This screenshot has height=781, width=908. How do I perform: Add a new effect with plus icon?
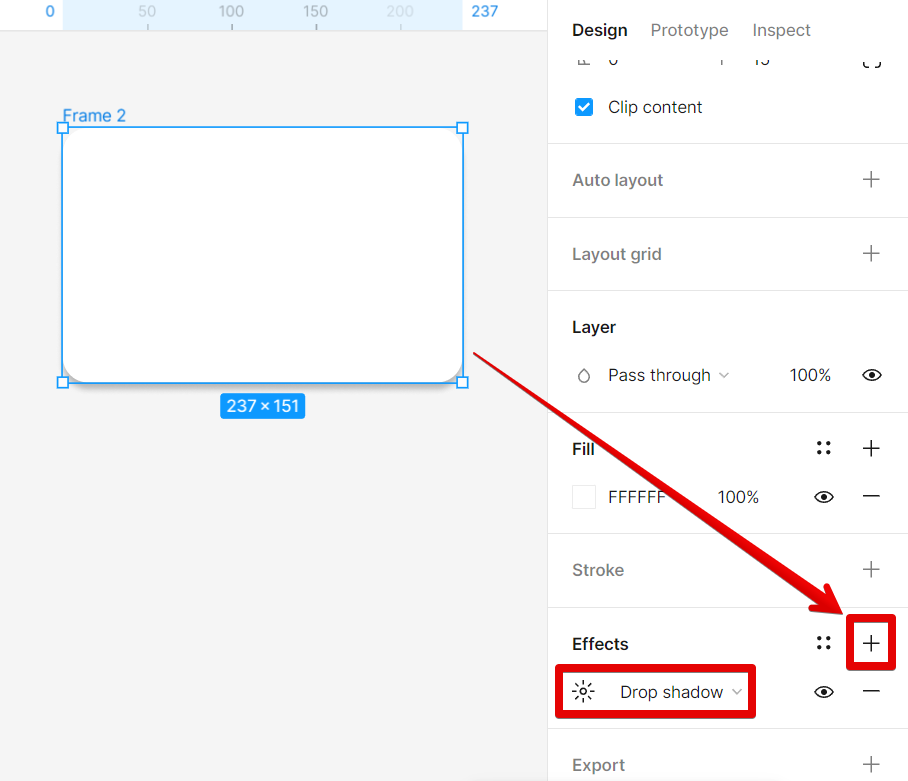[871, 644]
